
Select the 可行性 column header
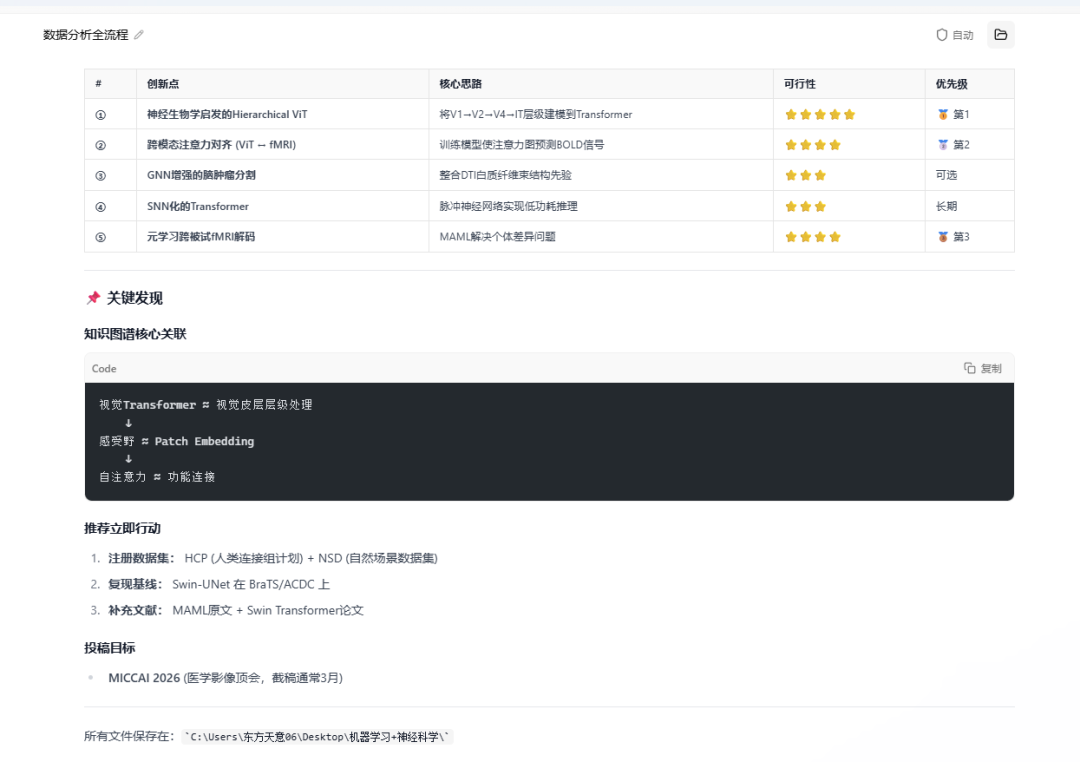pos(800,84)
